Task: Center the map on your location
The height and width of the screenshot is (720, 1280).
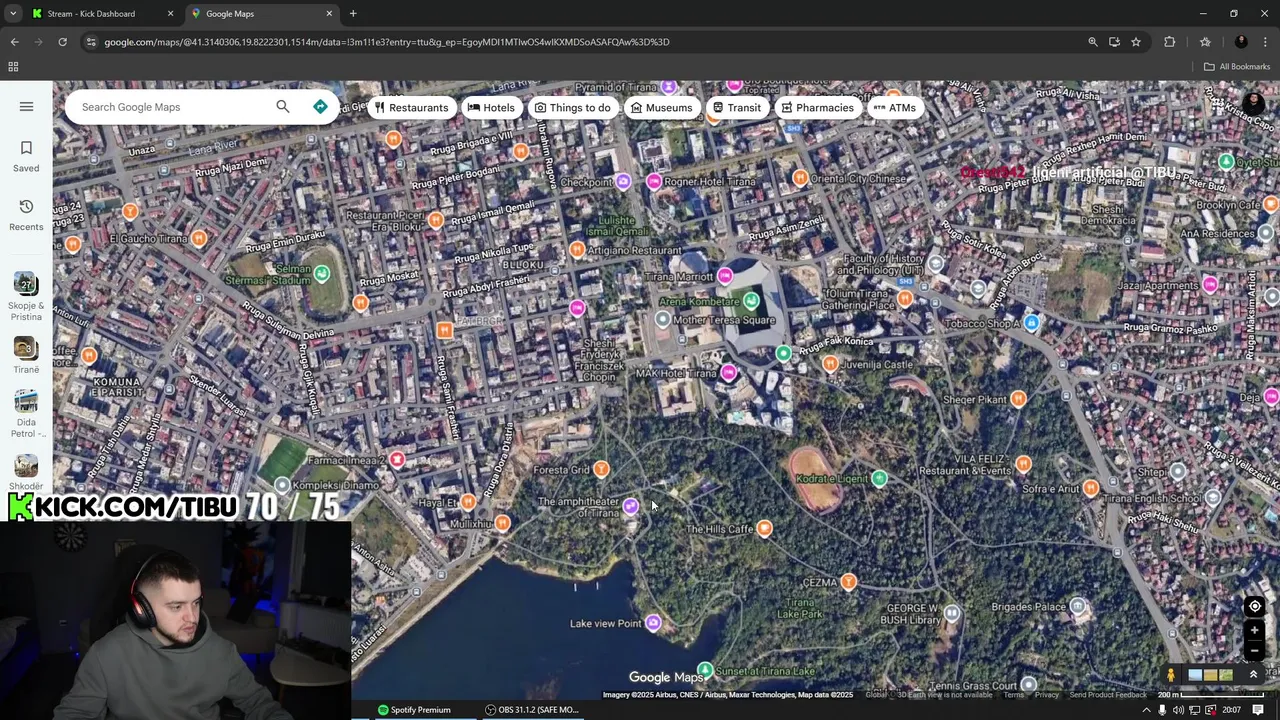Action: point(1254,606)
